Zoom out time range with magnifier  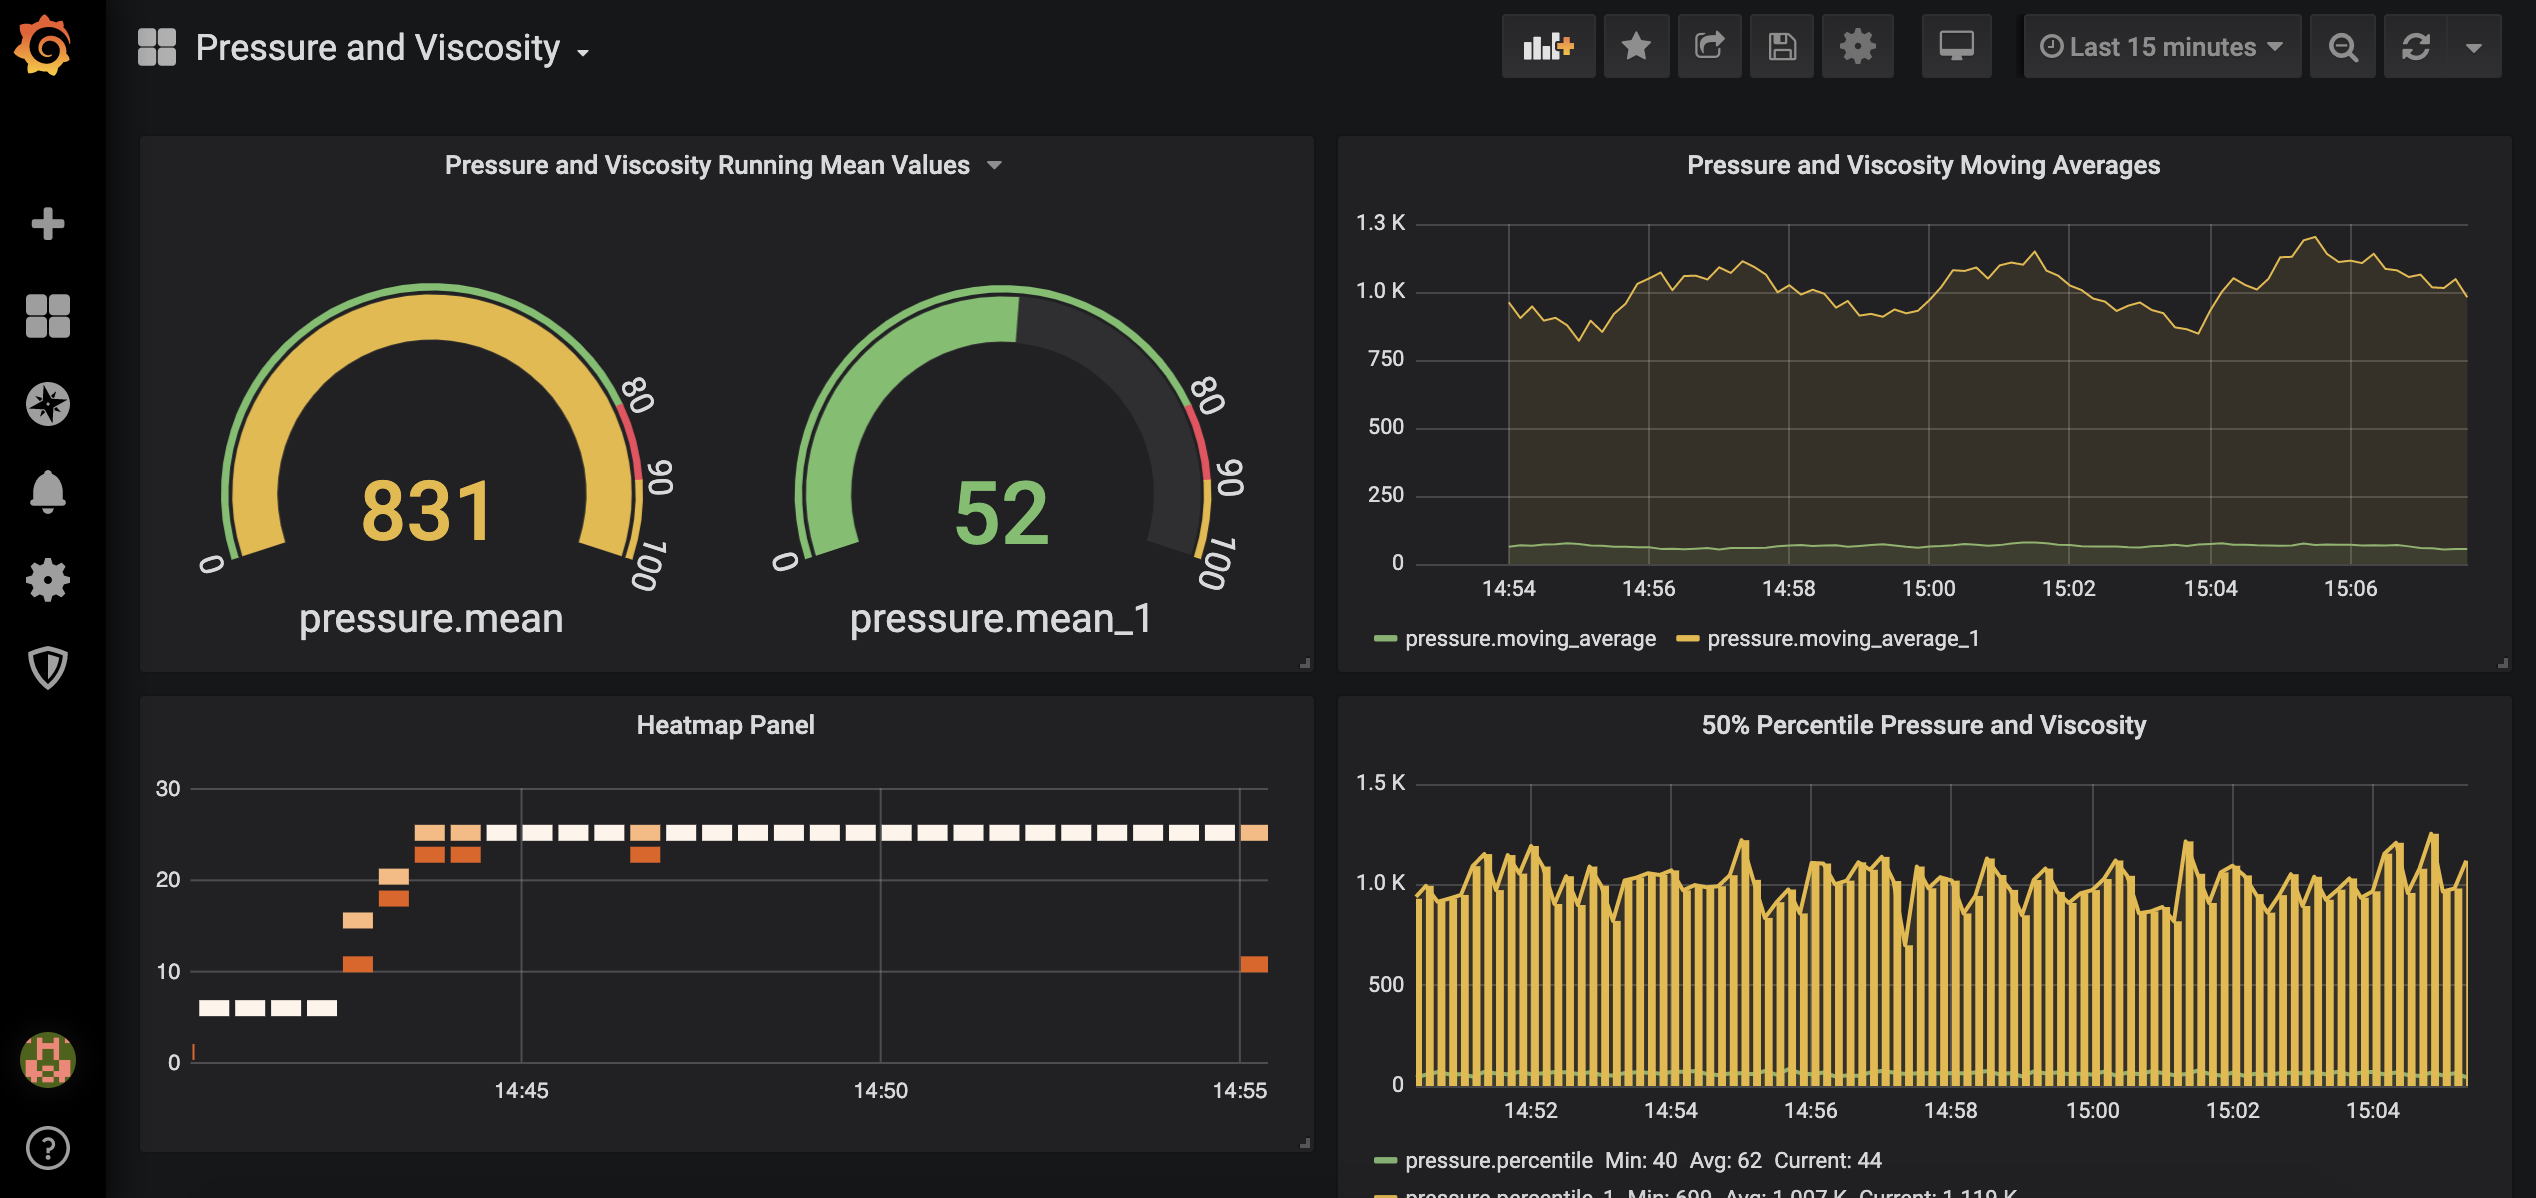(x=2342, y=47)
